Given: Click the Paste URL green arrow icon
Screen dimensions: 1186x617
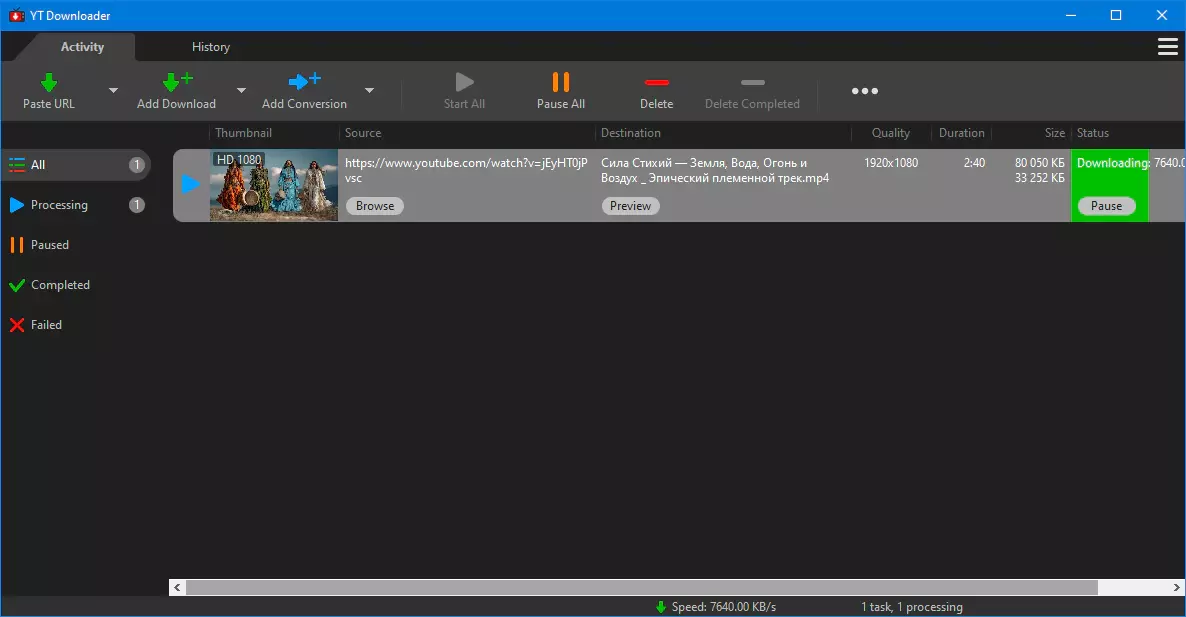Looking at the screenshot, I should [49, 83].
